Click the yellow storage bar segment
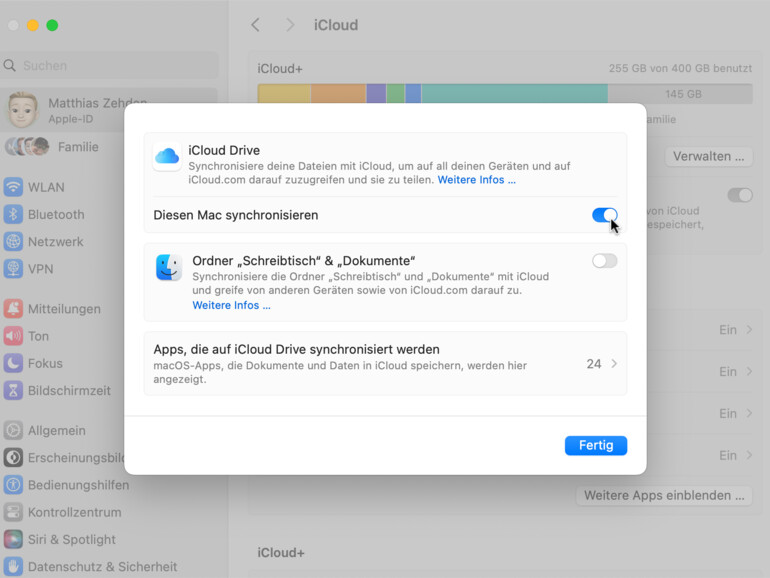 click(x=284, y=93)
